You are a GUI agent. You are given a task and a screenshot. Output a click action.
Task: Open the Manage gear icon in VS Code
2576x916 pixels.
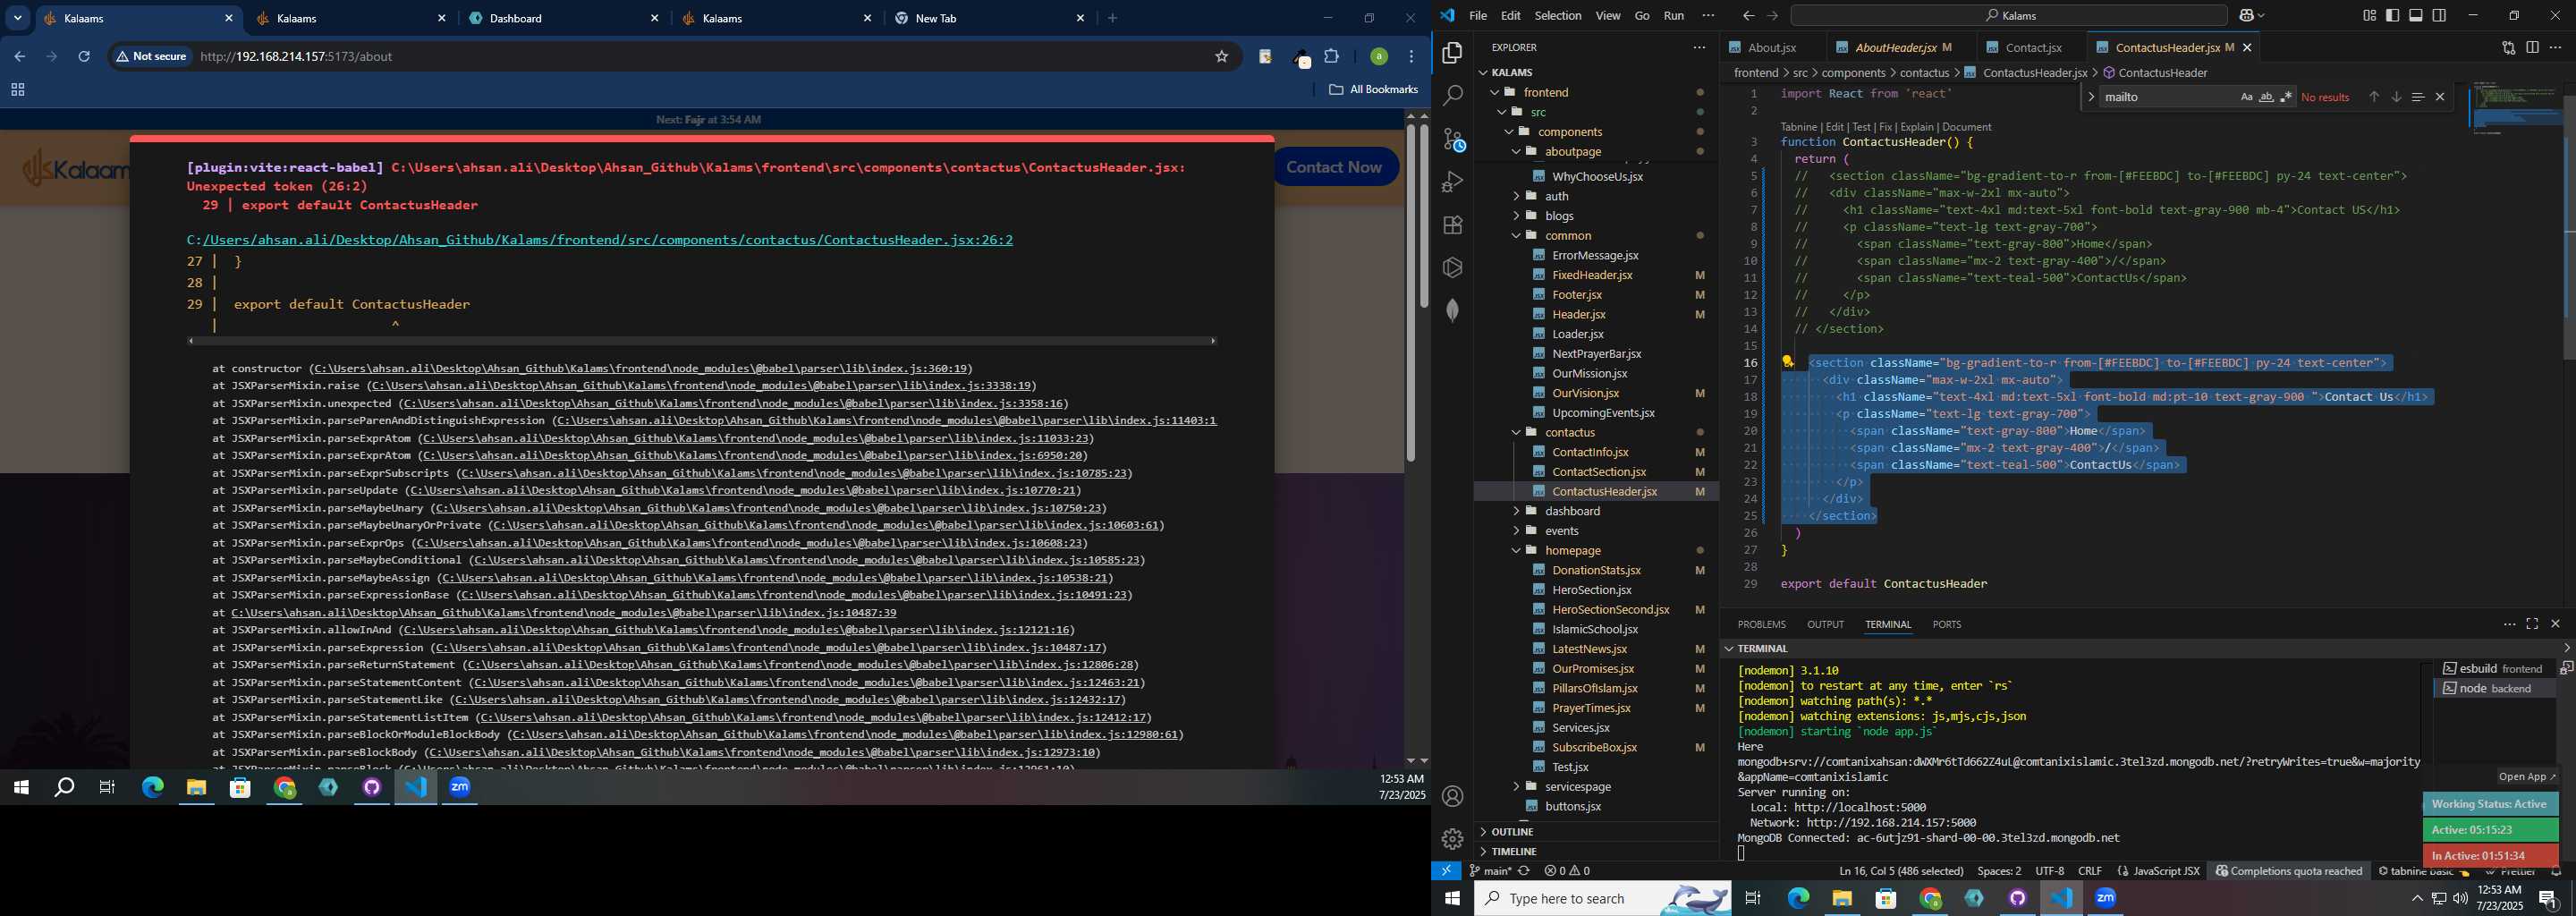1453,838
